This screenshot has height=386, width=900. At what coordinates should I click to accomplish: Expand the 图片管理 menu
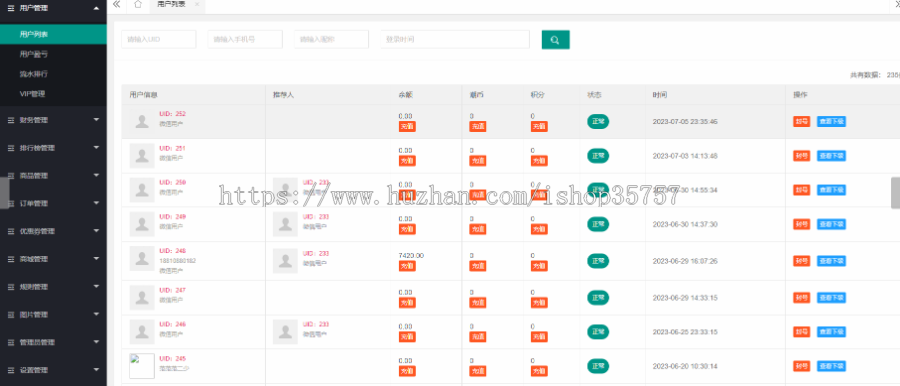pyautogui.click(x=53, y=315)
